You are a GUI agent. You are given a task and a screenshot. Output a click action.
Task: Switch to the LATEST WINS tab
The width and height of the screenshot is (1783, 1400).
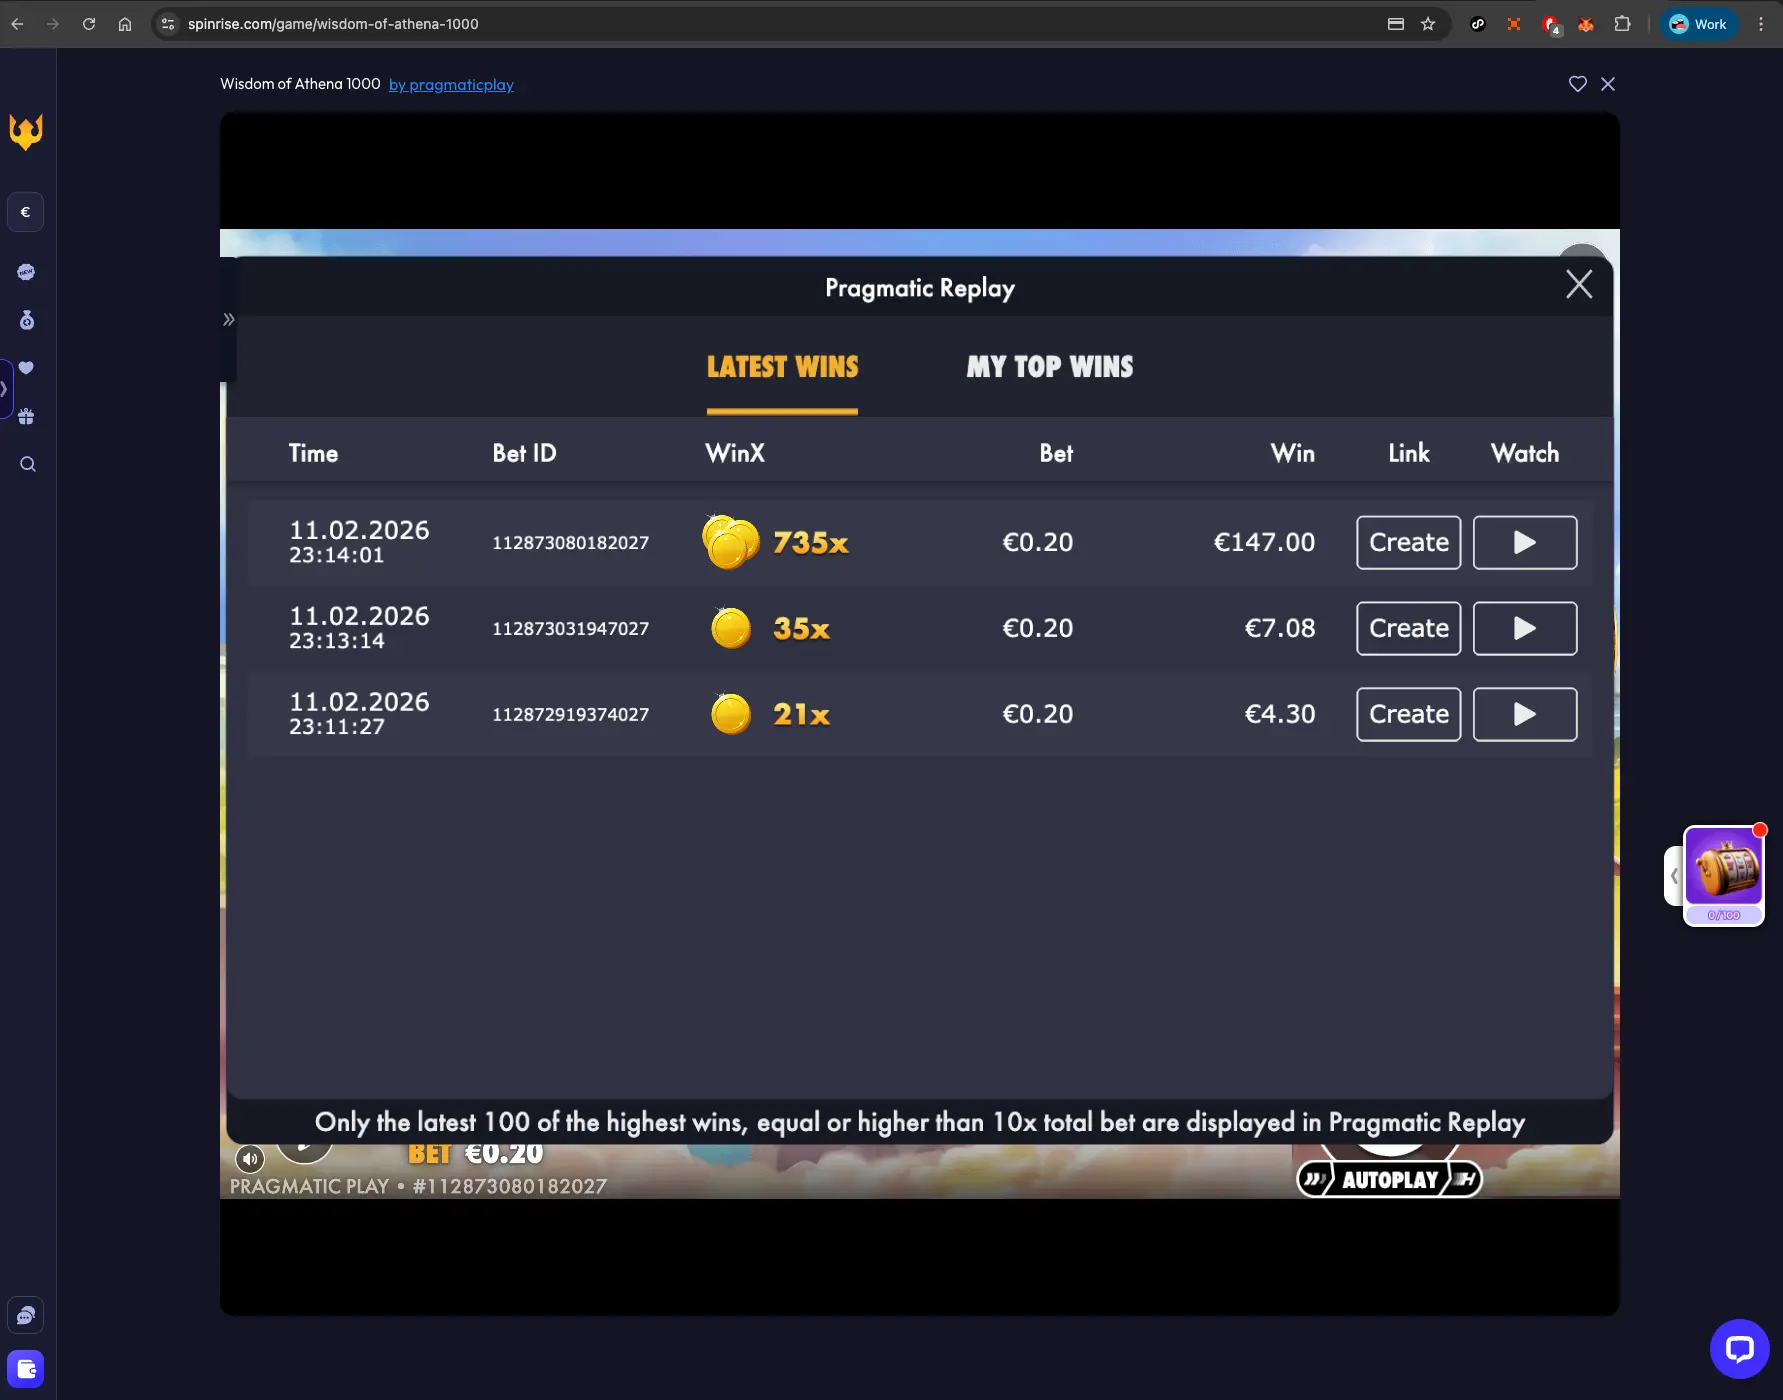[782, 368]
